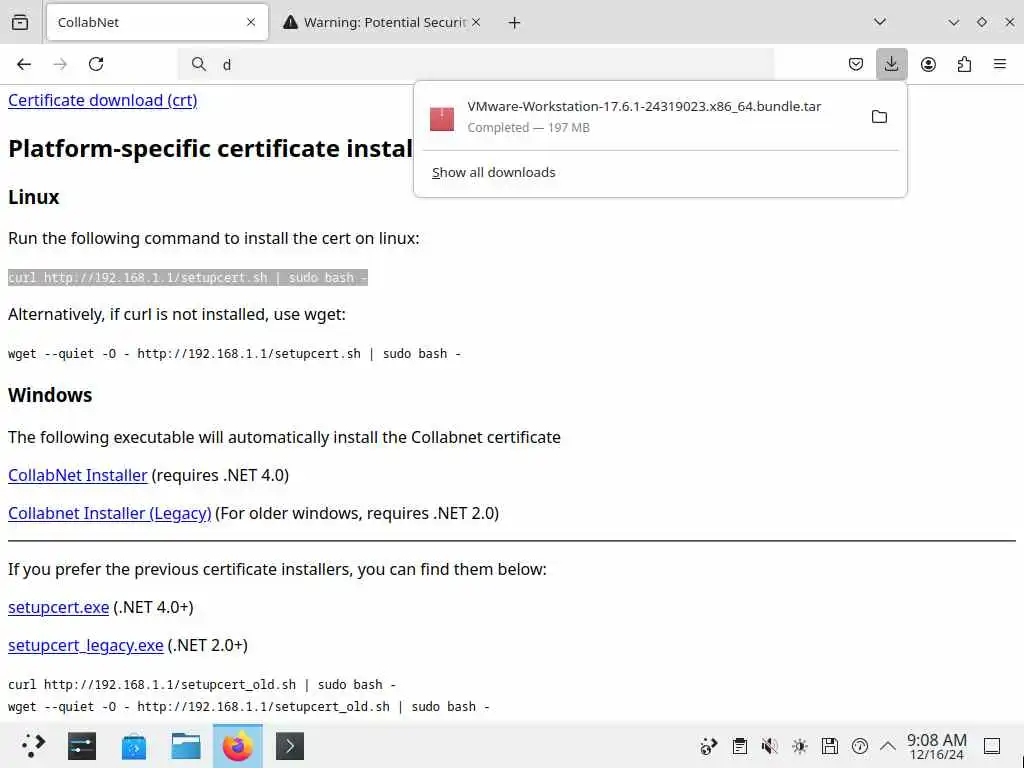Click the wget setupcert_old.sh command line
The width and height of the screenshot is (1024, 768).
[x=249, y=707]
